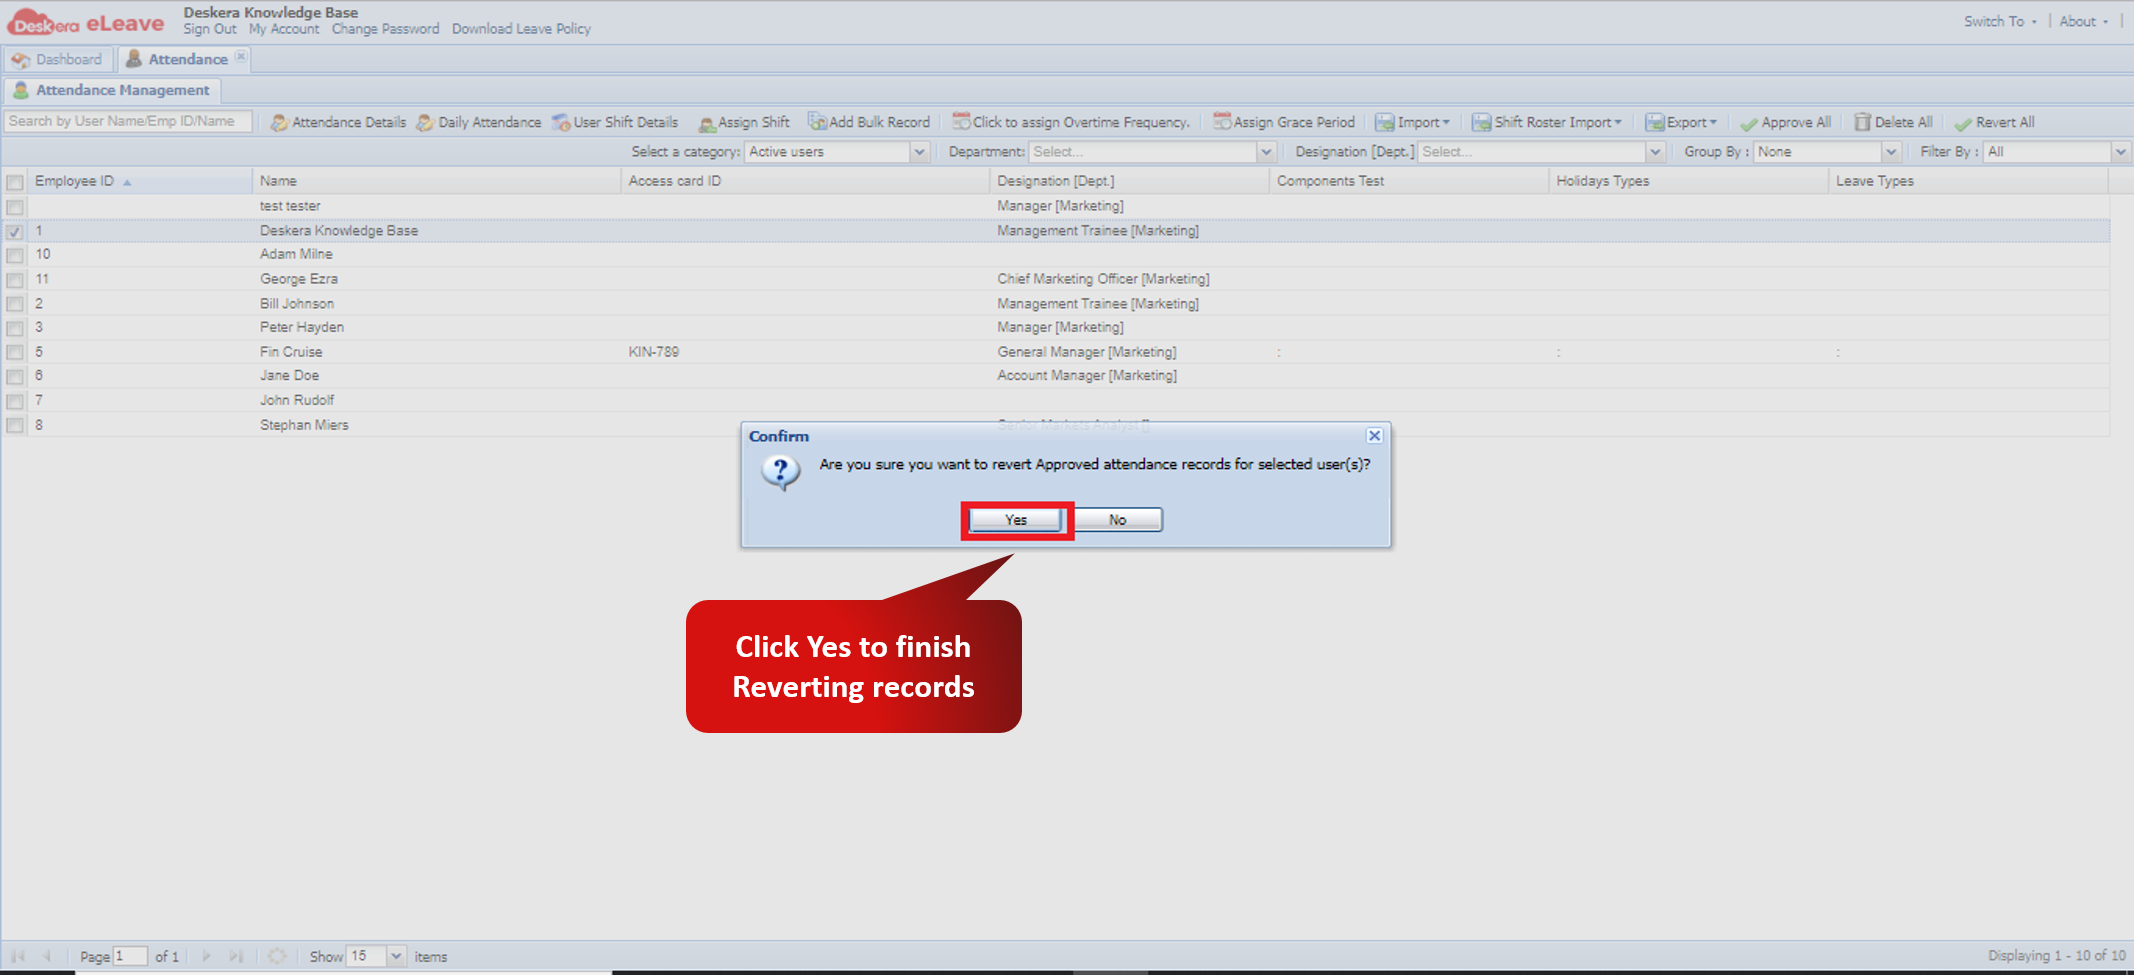
Task: Click the search by User Name field
Action: (128, 121)
